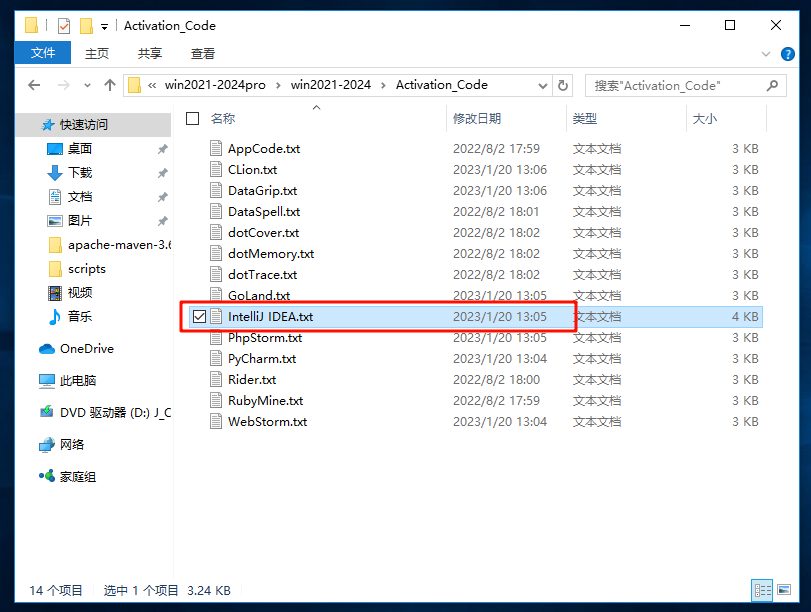Switch to the 共享 ribbon tab

point(150,53)
